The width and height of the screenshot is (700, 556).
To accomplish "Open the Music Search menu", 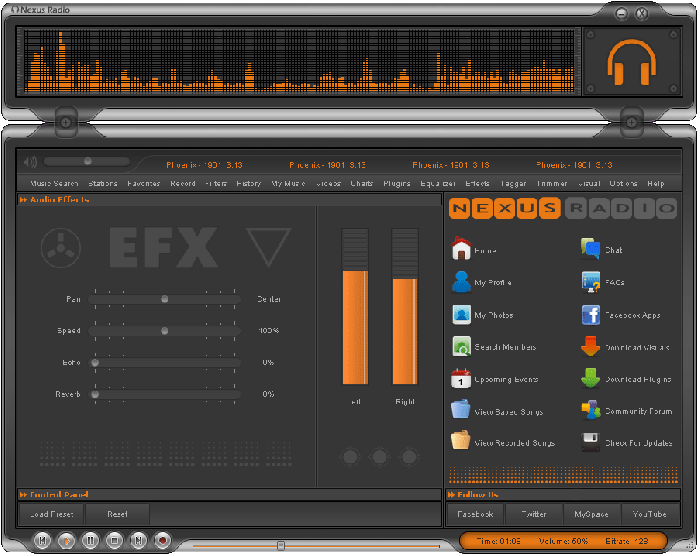I will point(54,184).
